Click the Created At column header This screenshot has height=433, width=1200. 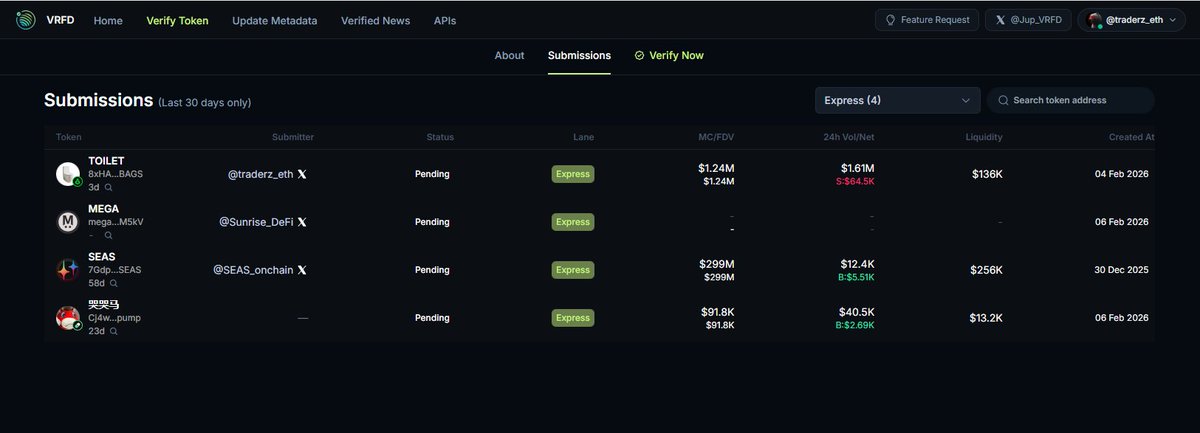1132,137
